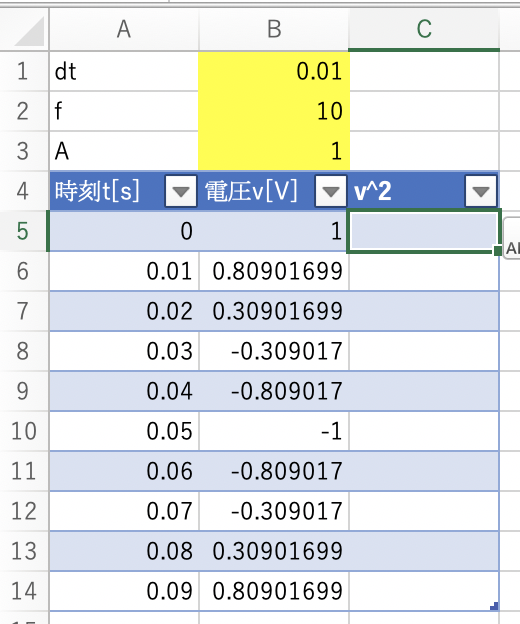Click the autofill options button beside C5

[x=512, y=239]
